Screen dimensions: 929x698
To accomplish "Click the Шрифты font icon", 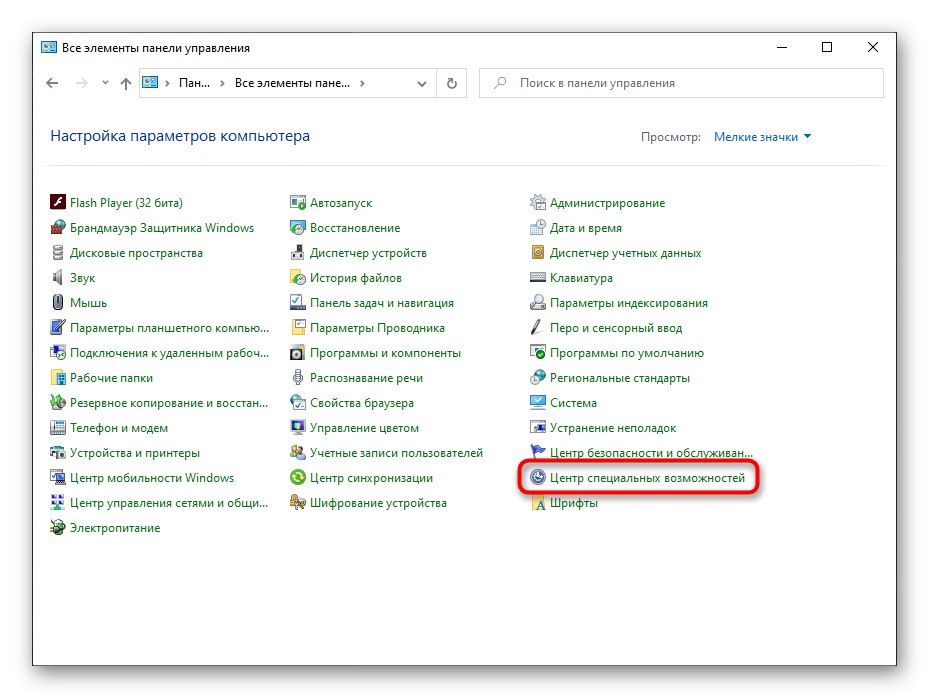I will coord(537,502).
